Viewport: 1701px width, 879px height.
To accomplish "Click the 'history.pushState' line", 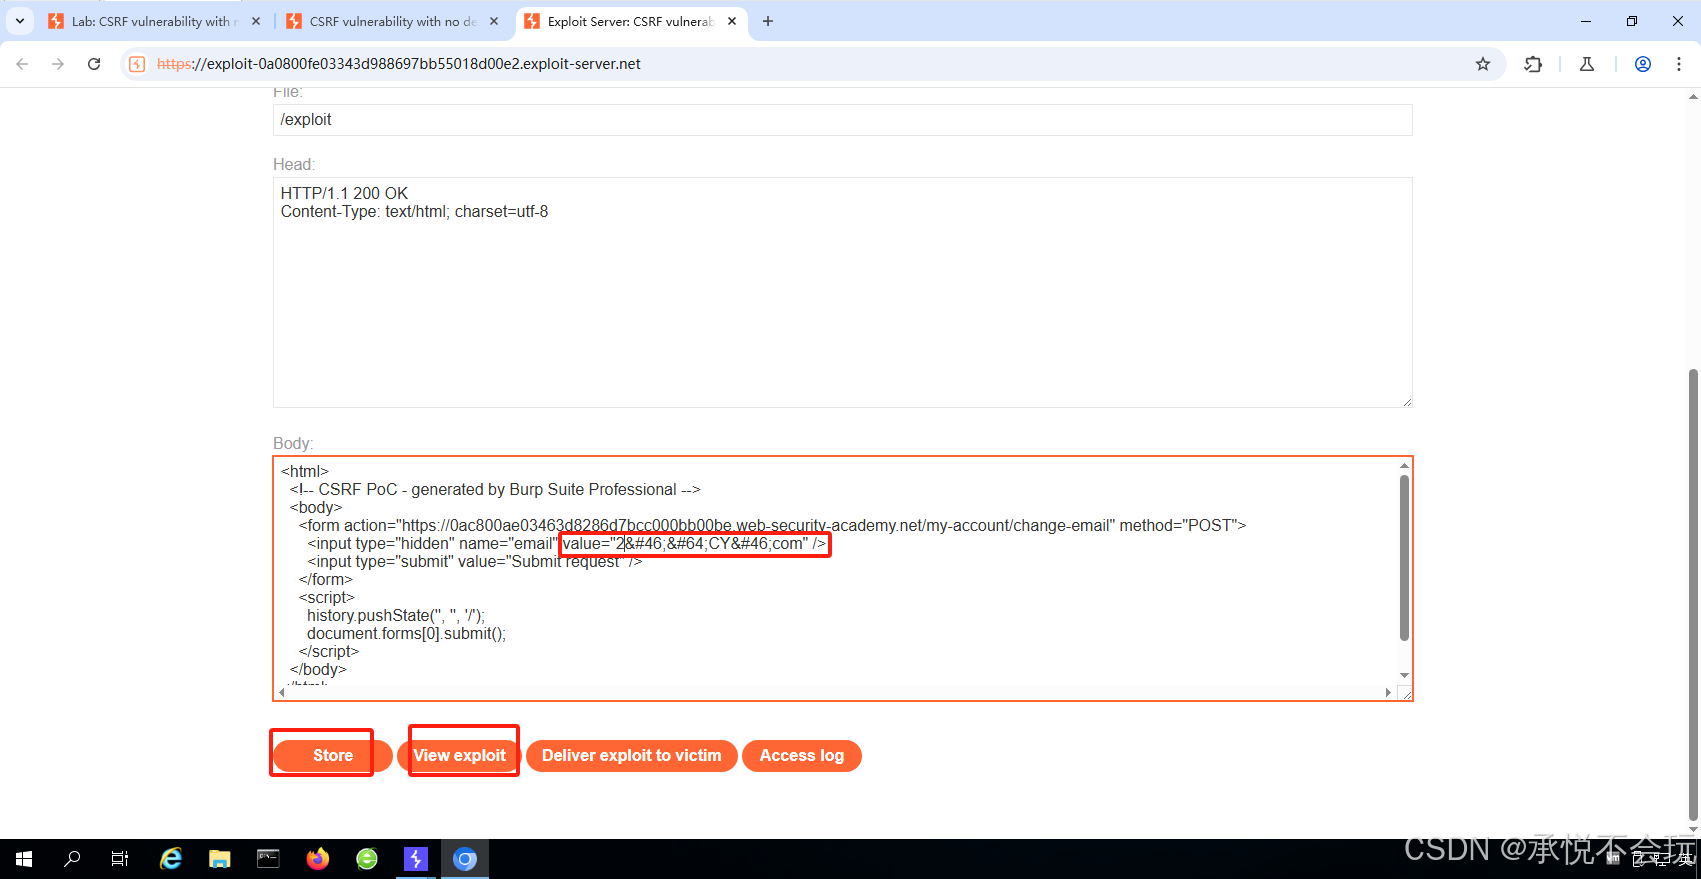I will click(x=395, y=616).
